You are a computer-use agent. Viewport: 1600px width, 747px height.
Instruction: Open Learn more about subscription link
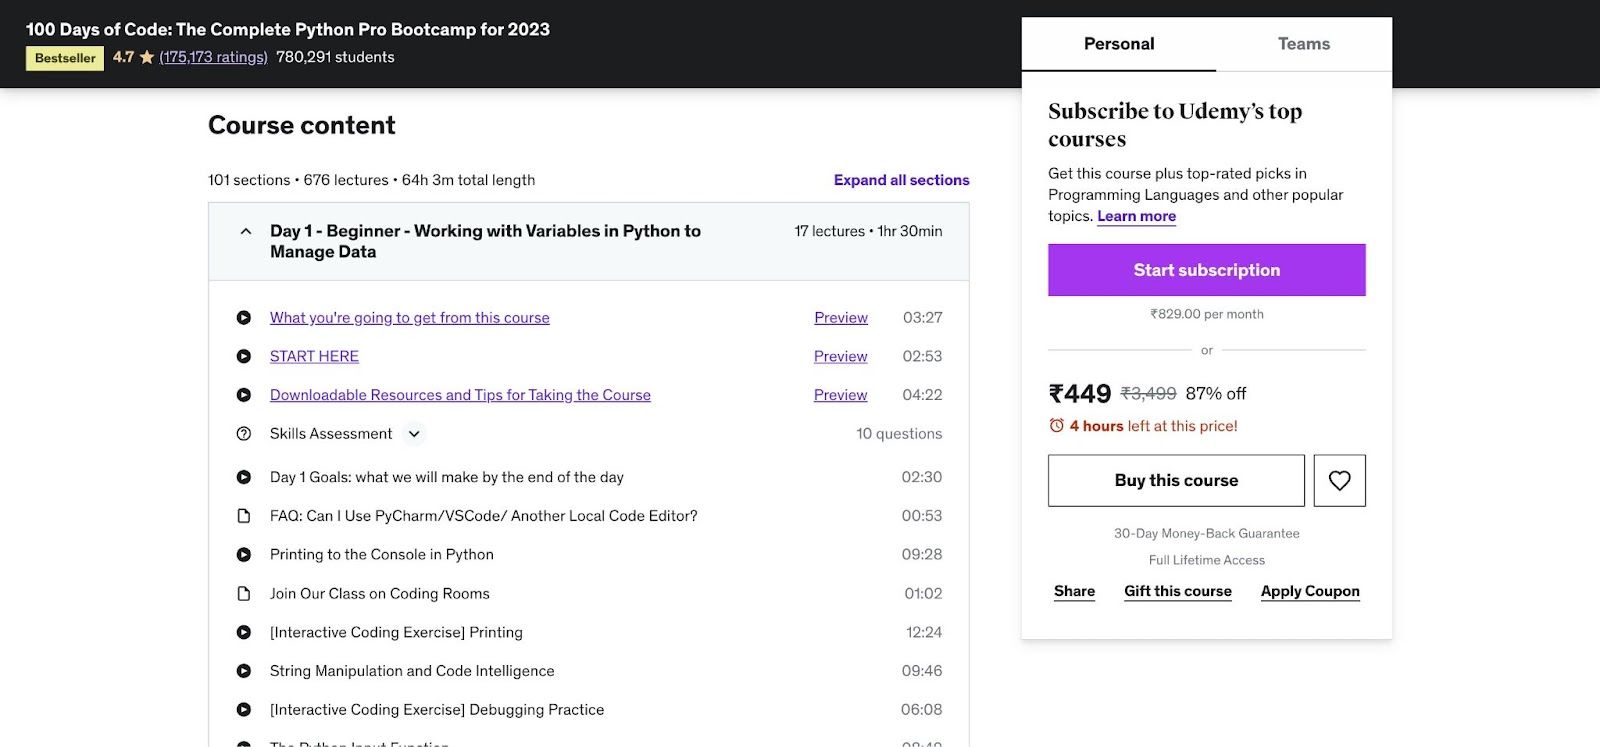click(x=1136, y=216)
